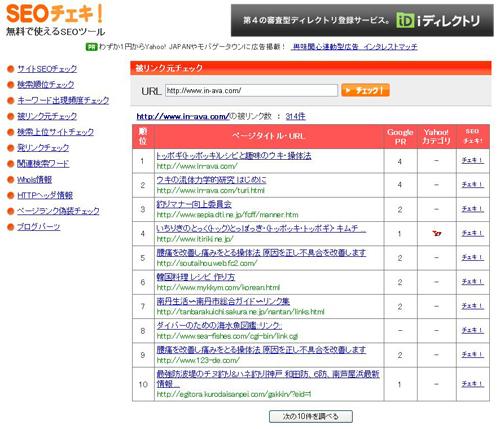500x429 pixels.
Task: Select キーワード出現頻度チェック in the sidebar
Action: (x=63, y=100)
